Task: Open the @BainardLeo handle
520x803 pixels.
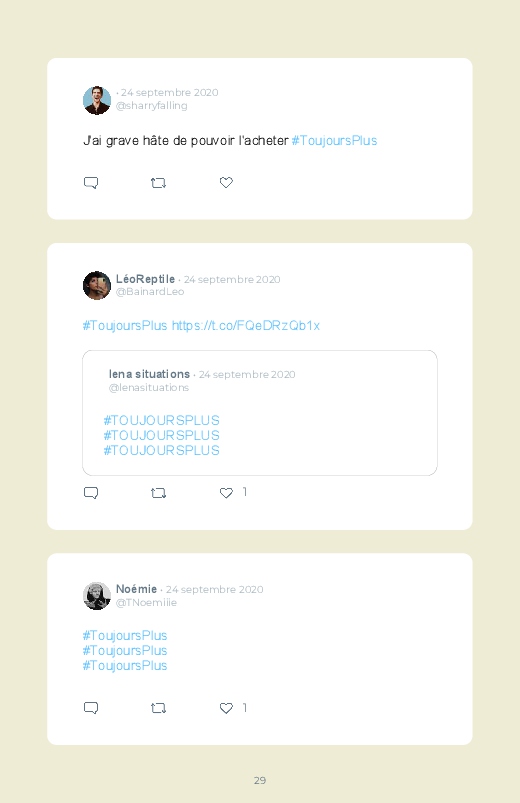Action: click(150, 292)
